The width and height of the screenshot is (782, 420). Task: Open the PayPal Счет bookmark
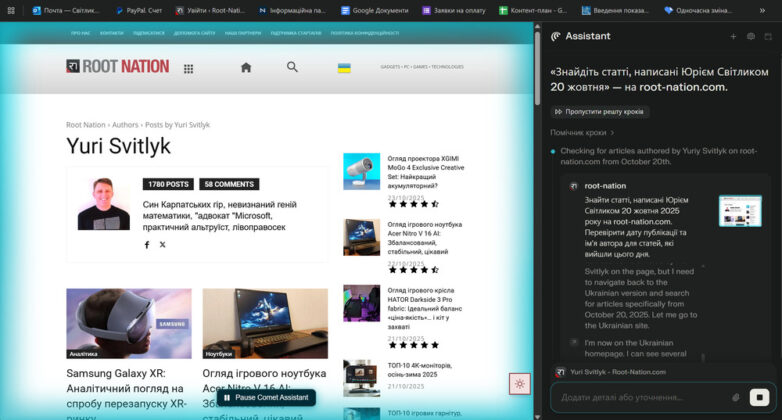139,10
